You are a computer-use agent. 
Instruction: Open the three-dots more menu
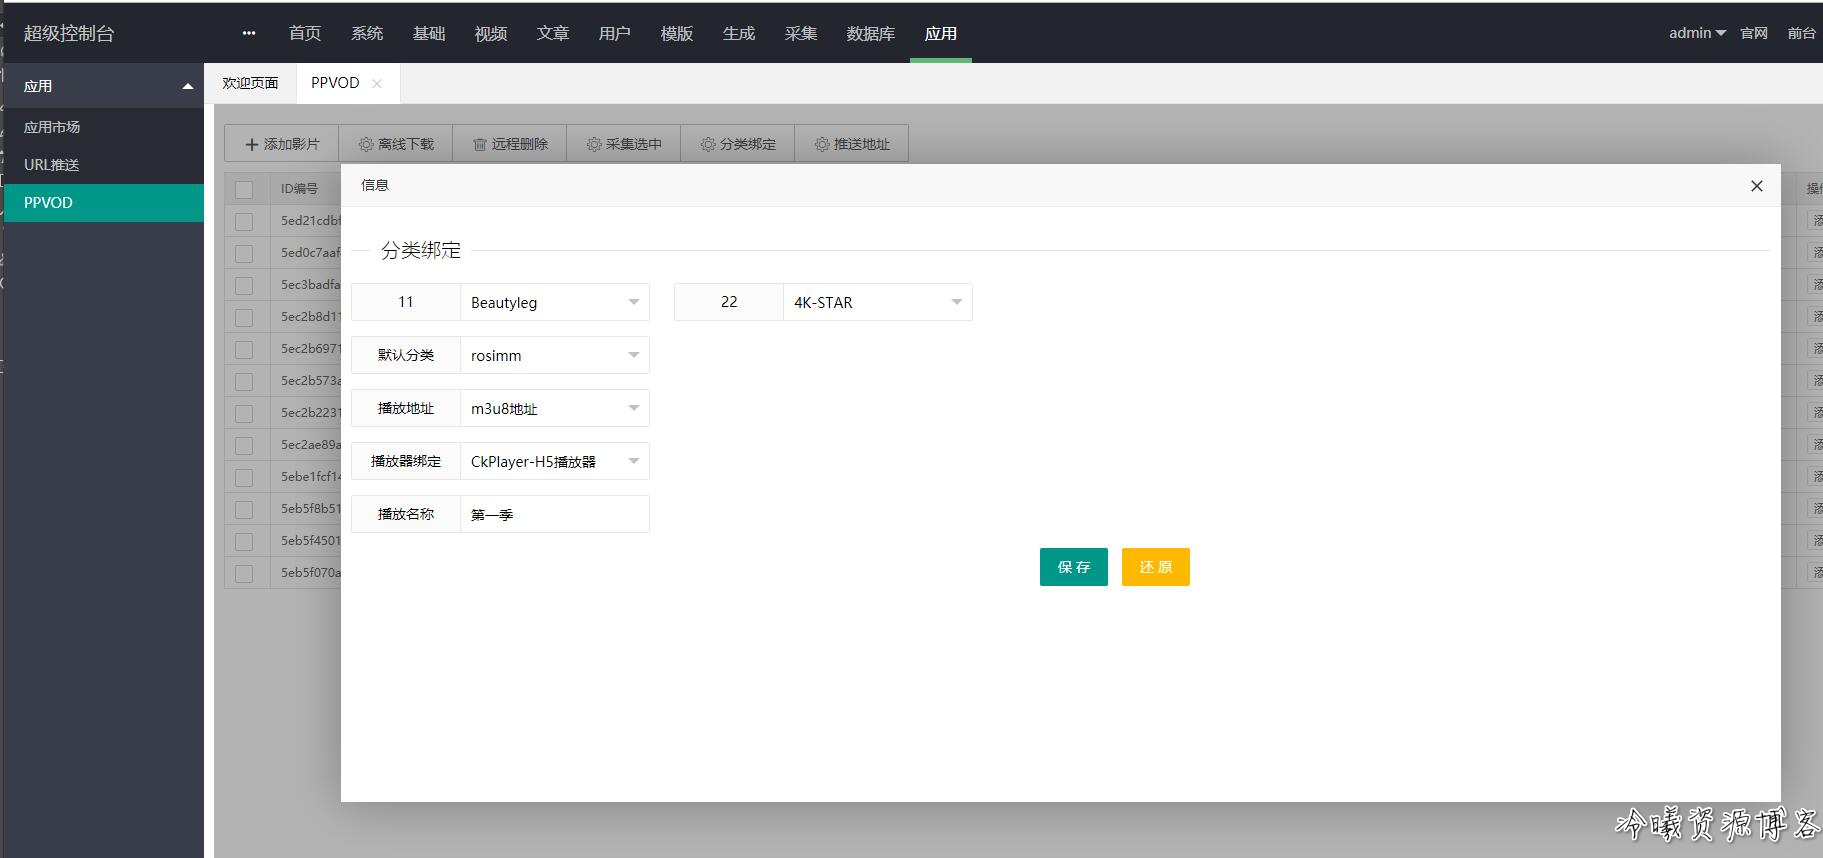point(249,33)
